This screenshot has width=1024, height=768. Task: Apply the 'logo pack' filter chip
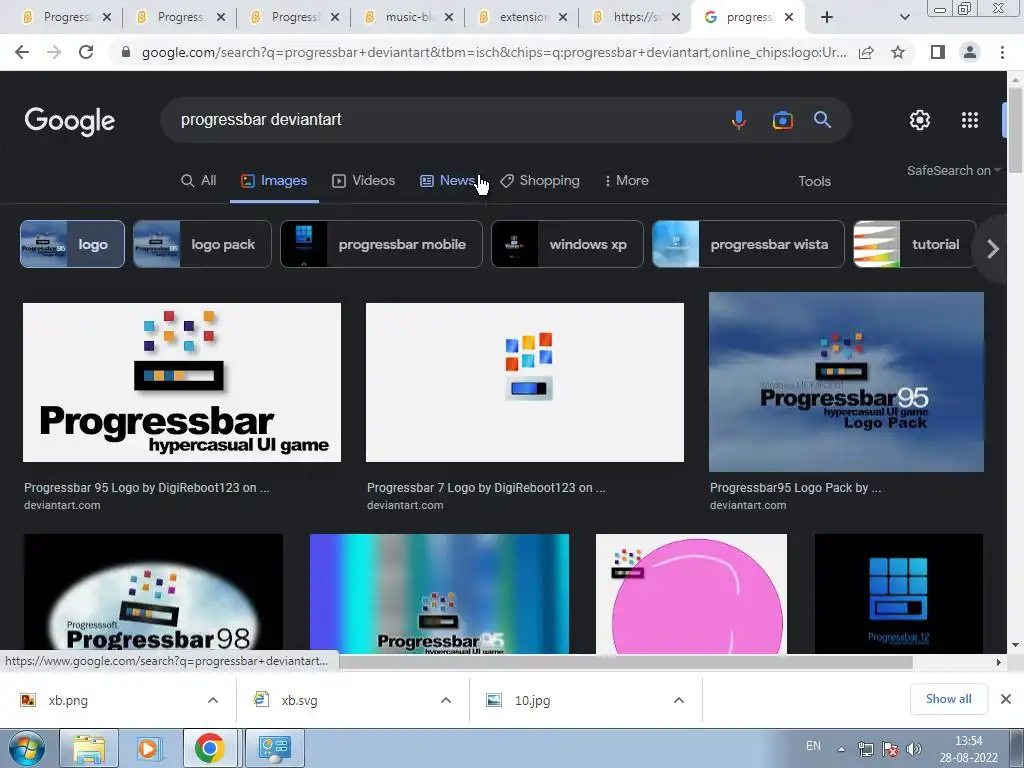[x=202, y=244]
